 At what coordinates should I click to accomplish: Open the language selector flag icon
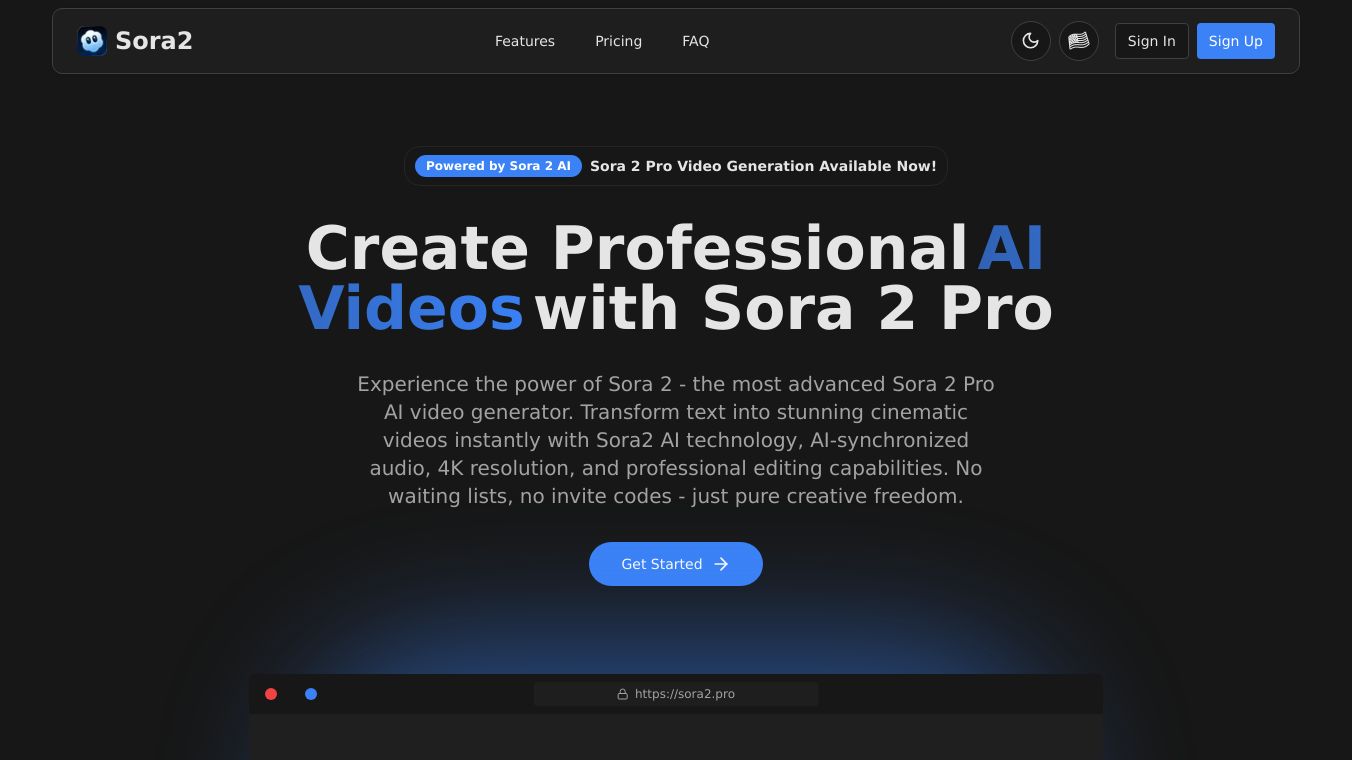pos(1079,41)
